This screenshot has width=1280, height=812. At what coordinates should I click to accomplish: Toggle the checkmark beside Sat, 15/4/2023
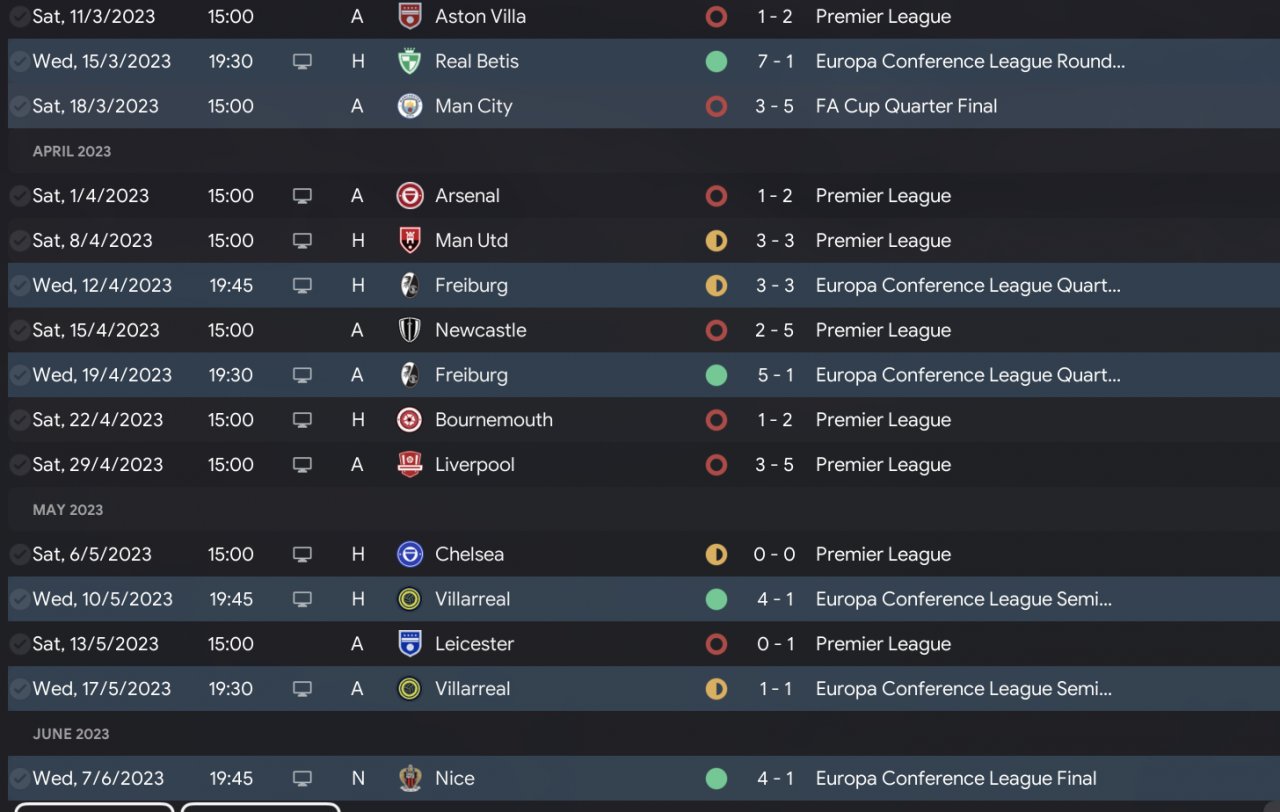pyautogui.click(x=19, y=330)
